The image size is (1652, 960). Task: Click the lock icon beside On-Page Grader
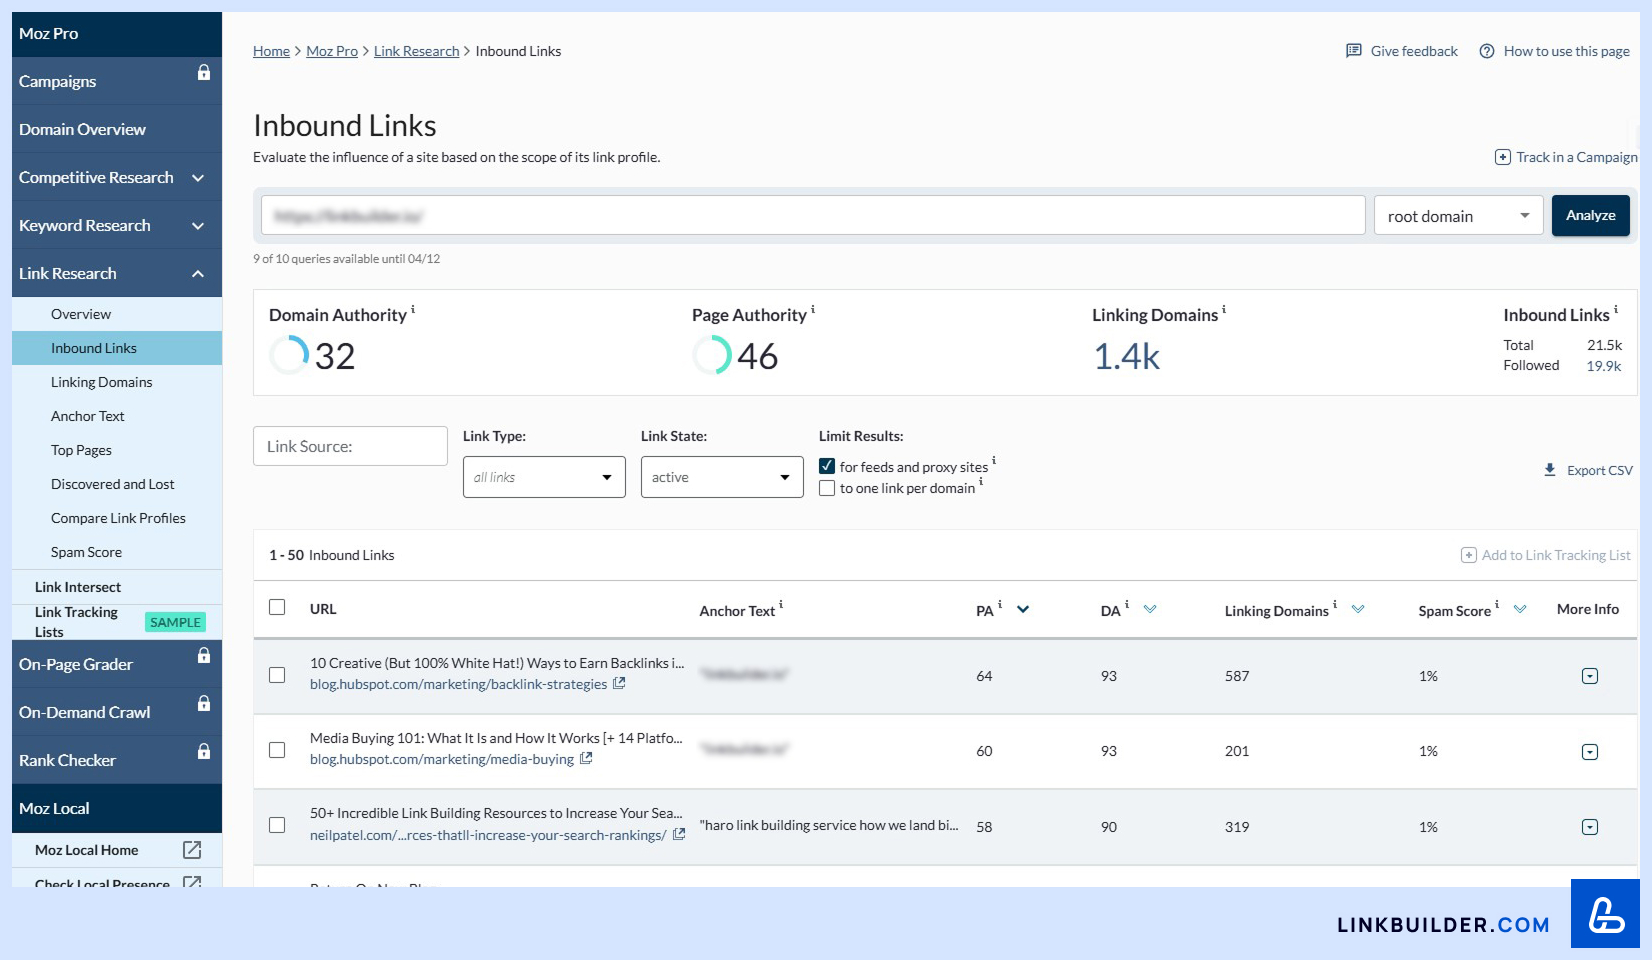pyautogui.click(x=204, y=655)
